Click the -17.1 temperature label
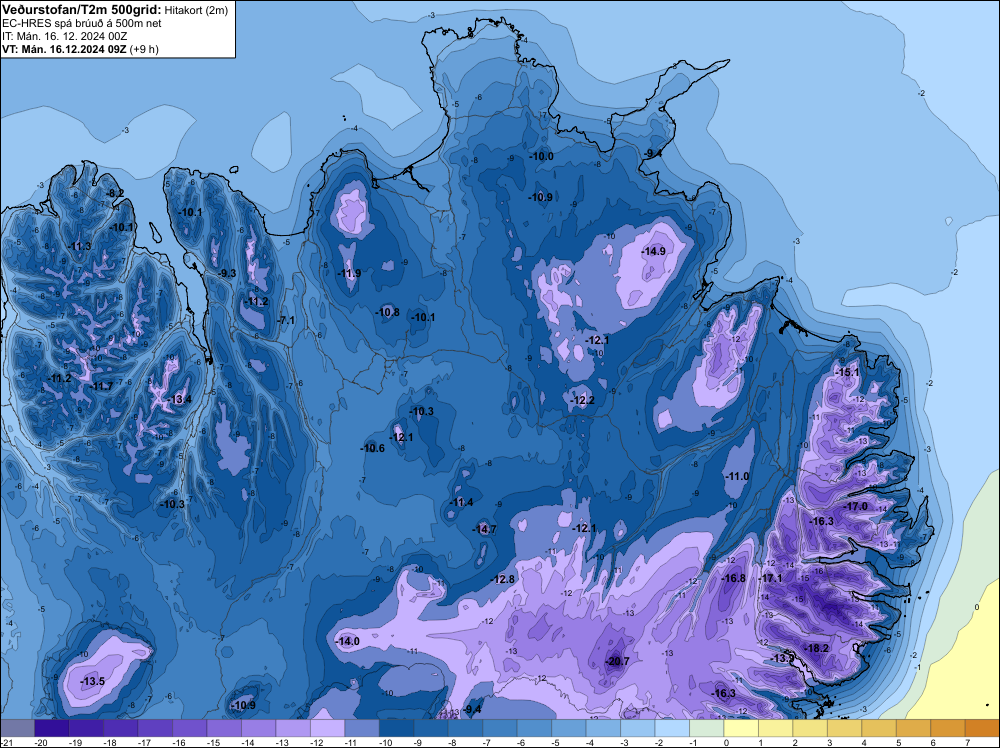The width and height of the screenshot is (1000, 748). coord(770,578)
